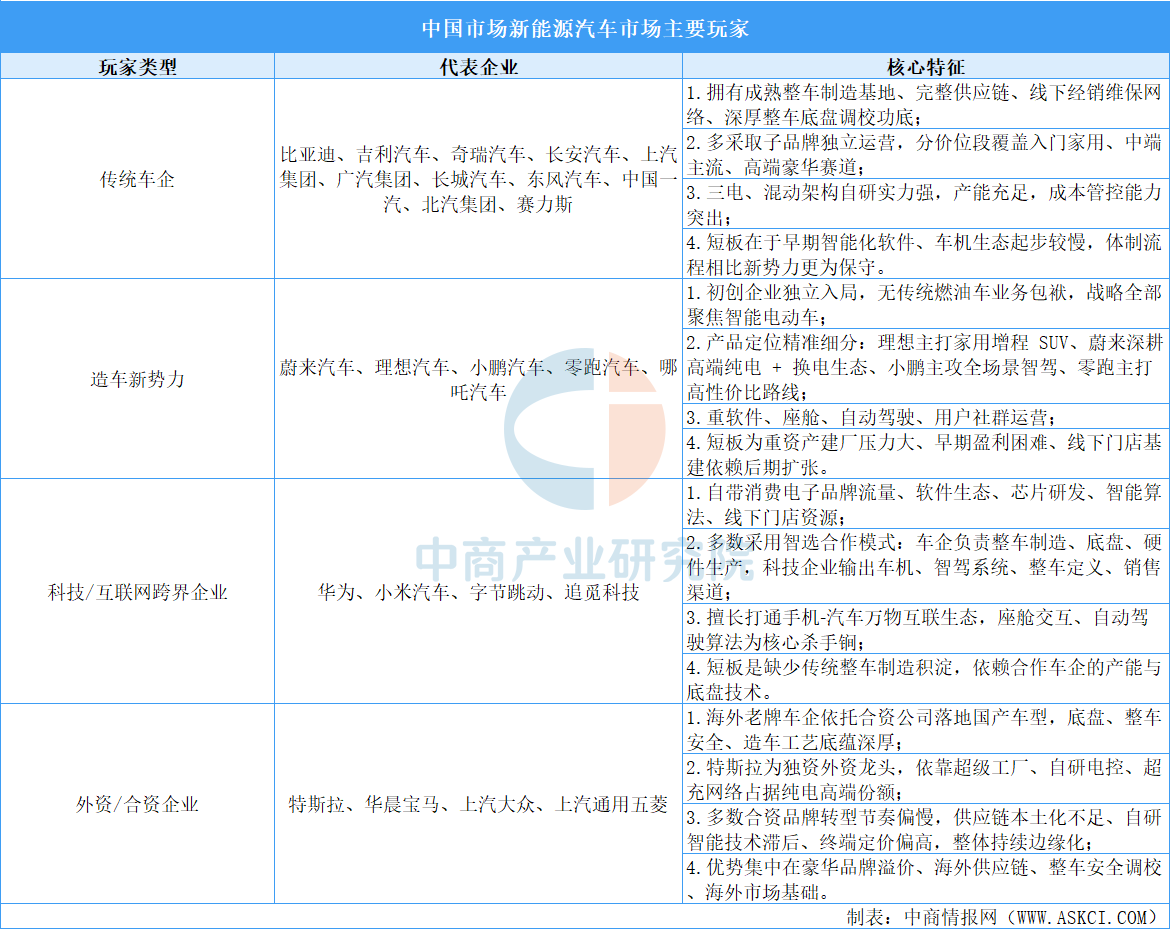Click the cell starting 3.多数合资品牌转型
Viewport: 1170px width, 929px height.
(925, 829)
